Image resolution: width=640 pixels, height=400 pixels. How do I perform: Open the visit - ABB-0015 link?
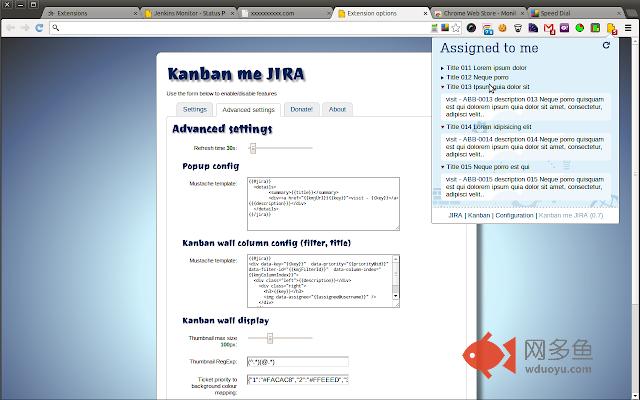pyautogui.click(x=469, y=179)
